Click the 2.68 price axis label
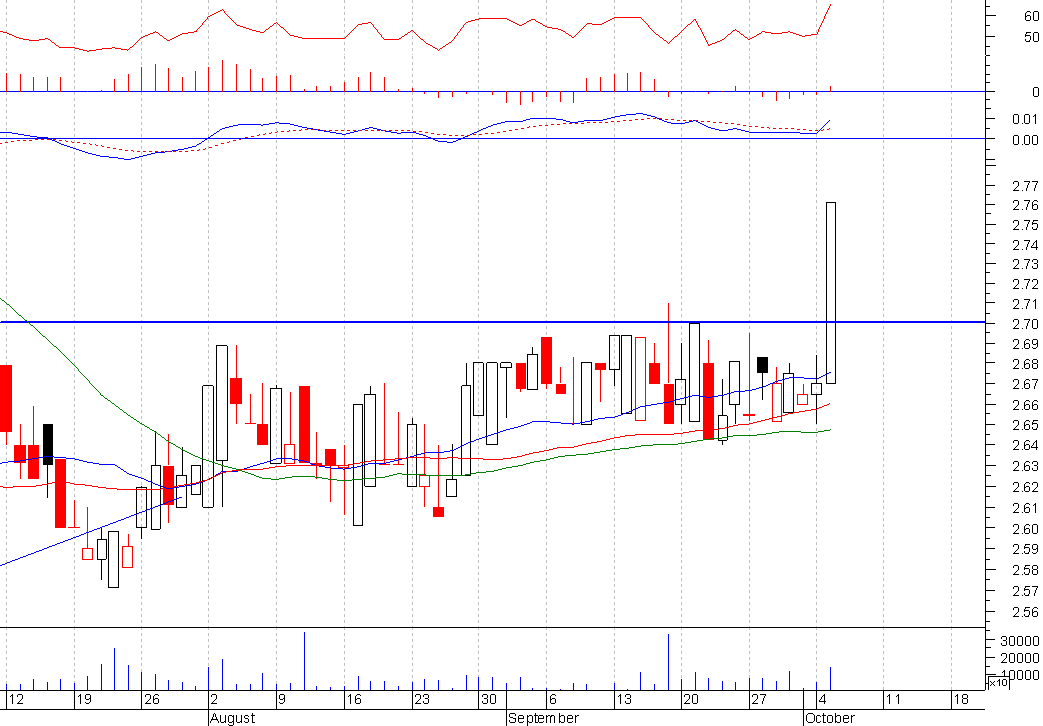 1025,365
